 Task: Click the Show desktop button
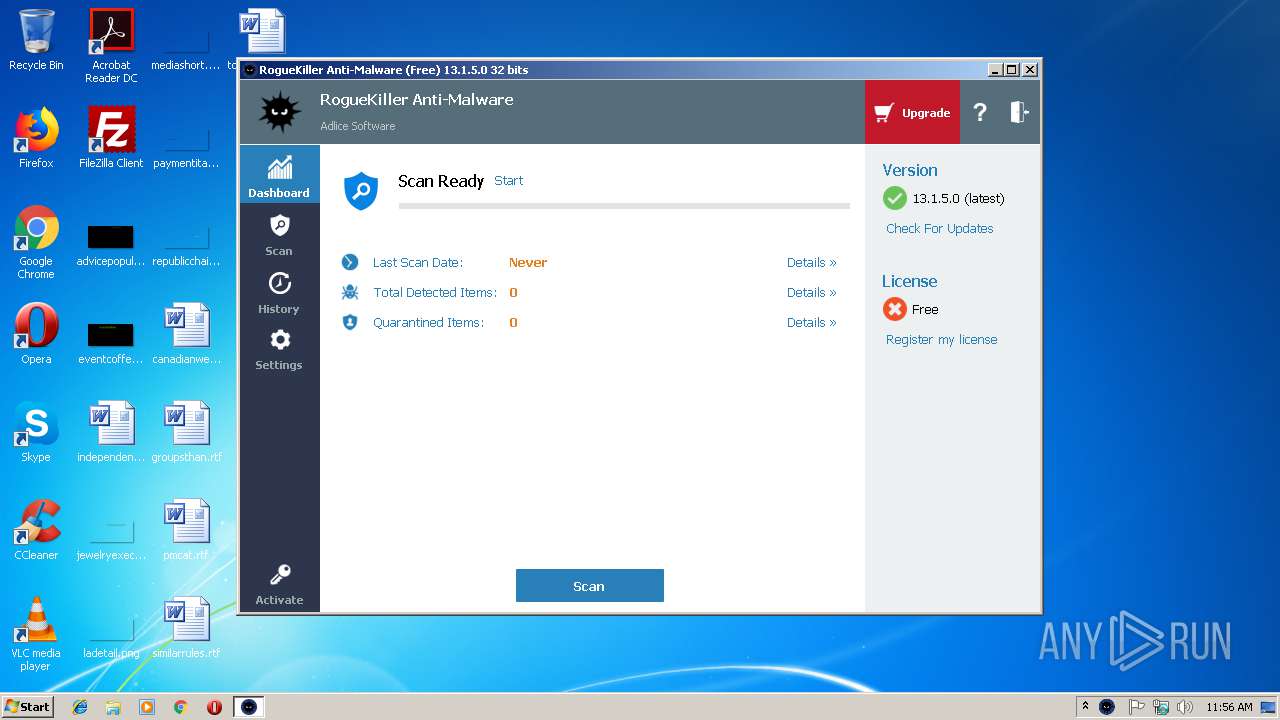(1268, 707)
